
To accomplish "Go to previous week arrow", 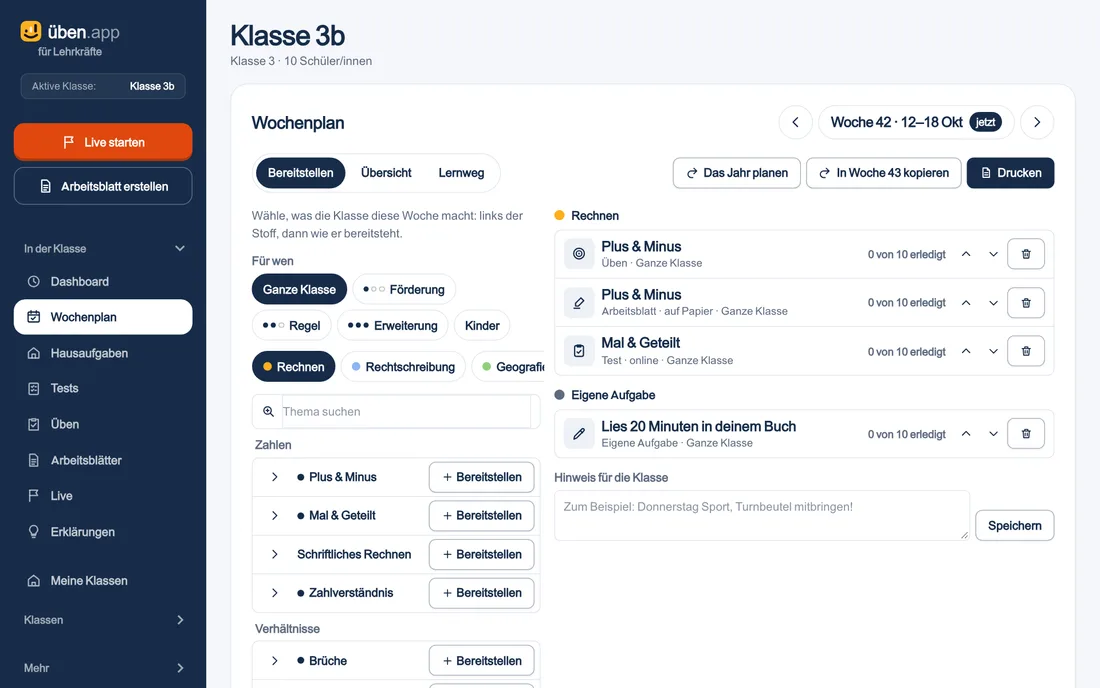I will [796, 122].
